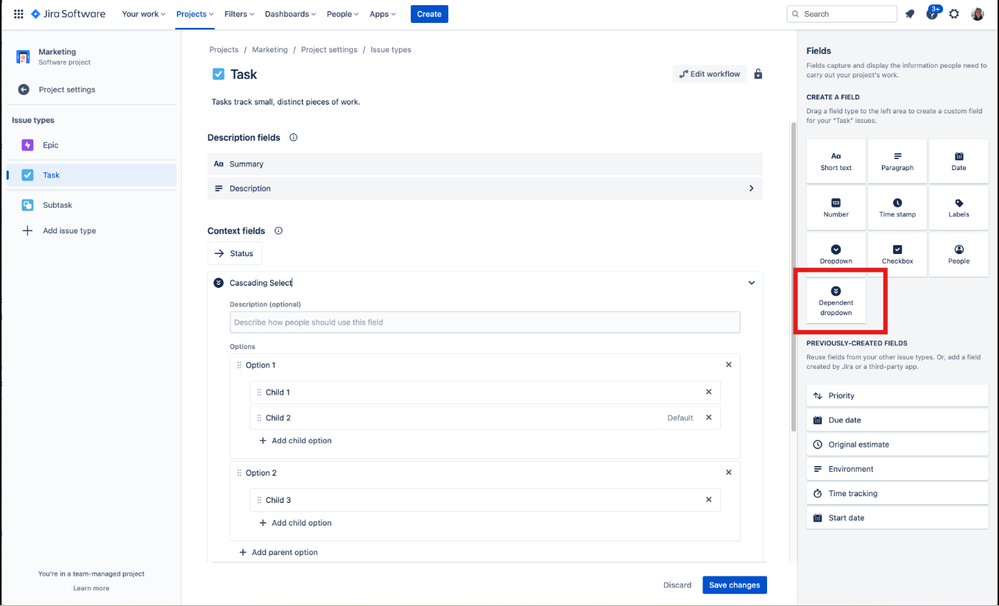Select the Checkbox field type
The height and width of the screenshot is (606, 999).
(x=897, y=254)
